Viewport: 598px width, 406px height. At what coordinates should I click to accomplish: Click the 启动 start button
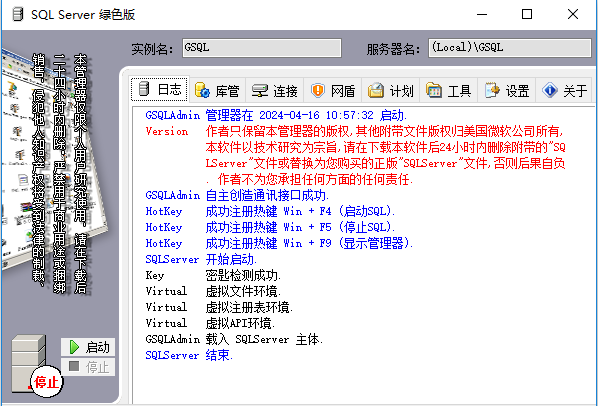coord(88,347)
